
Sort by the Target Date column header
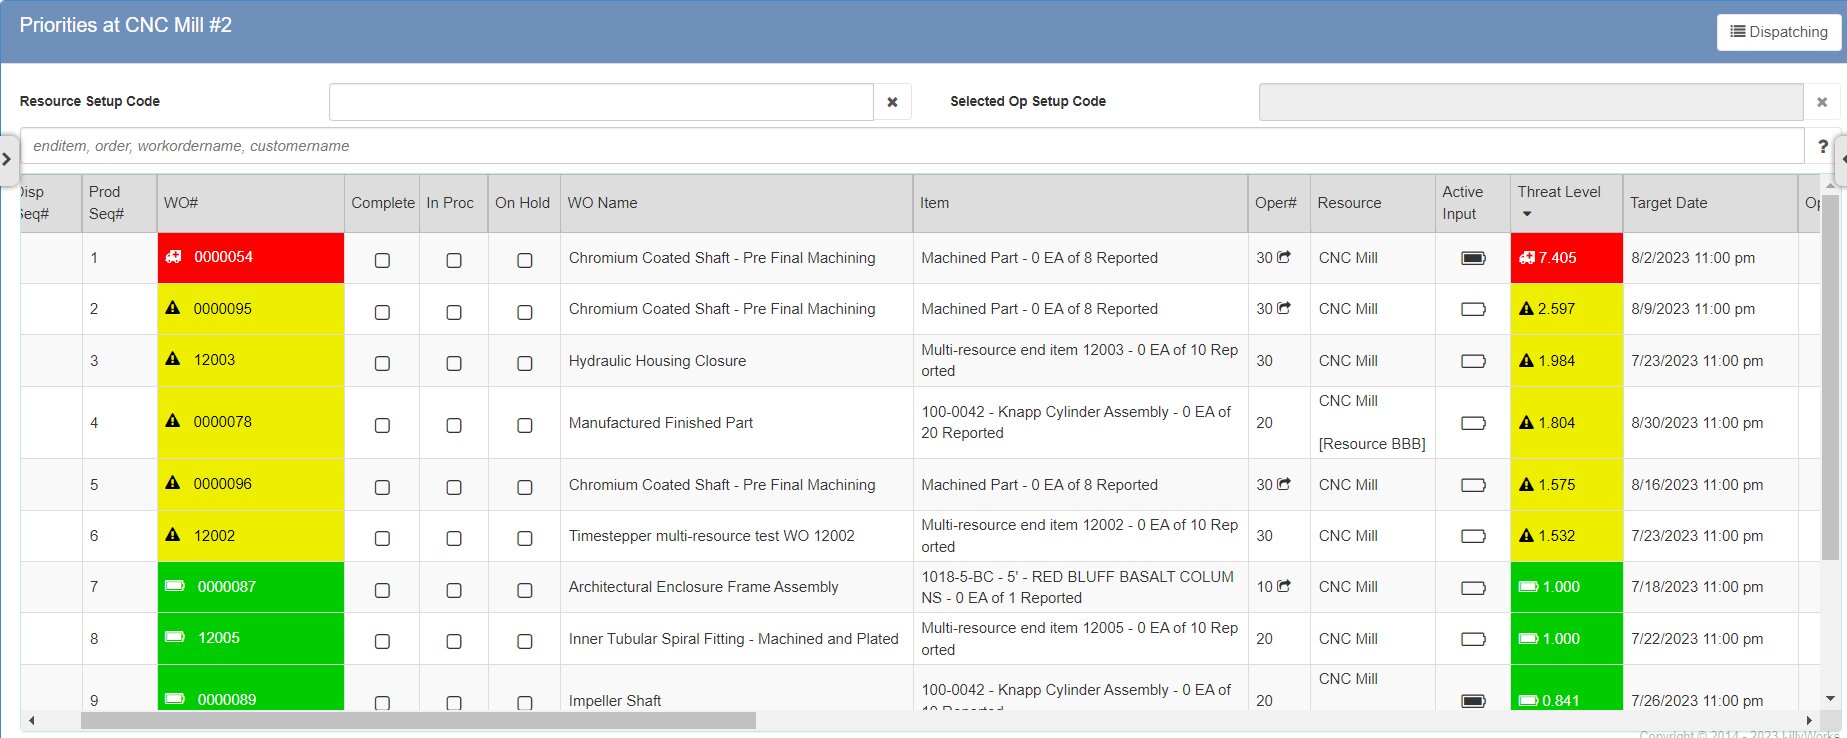[1668, 203]
